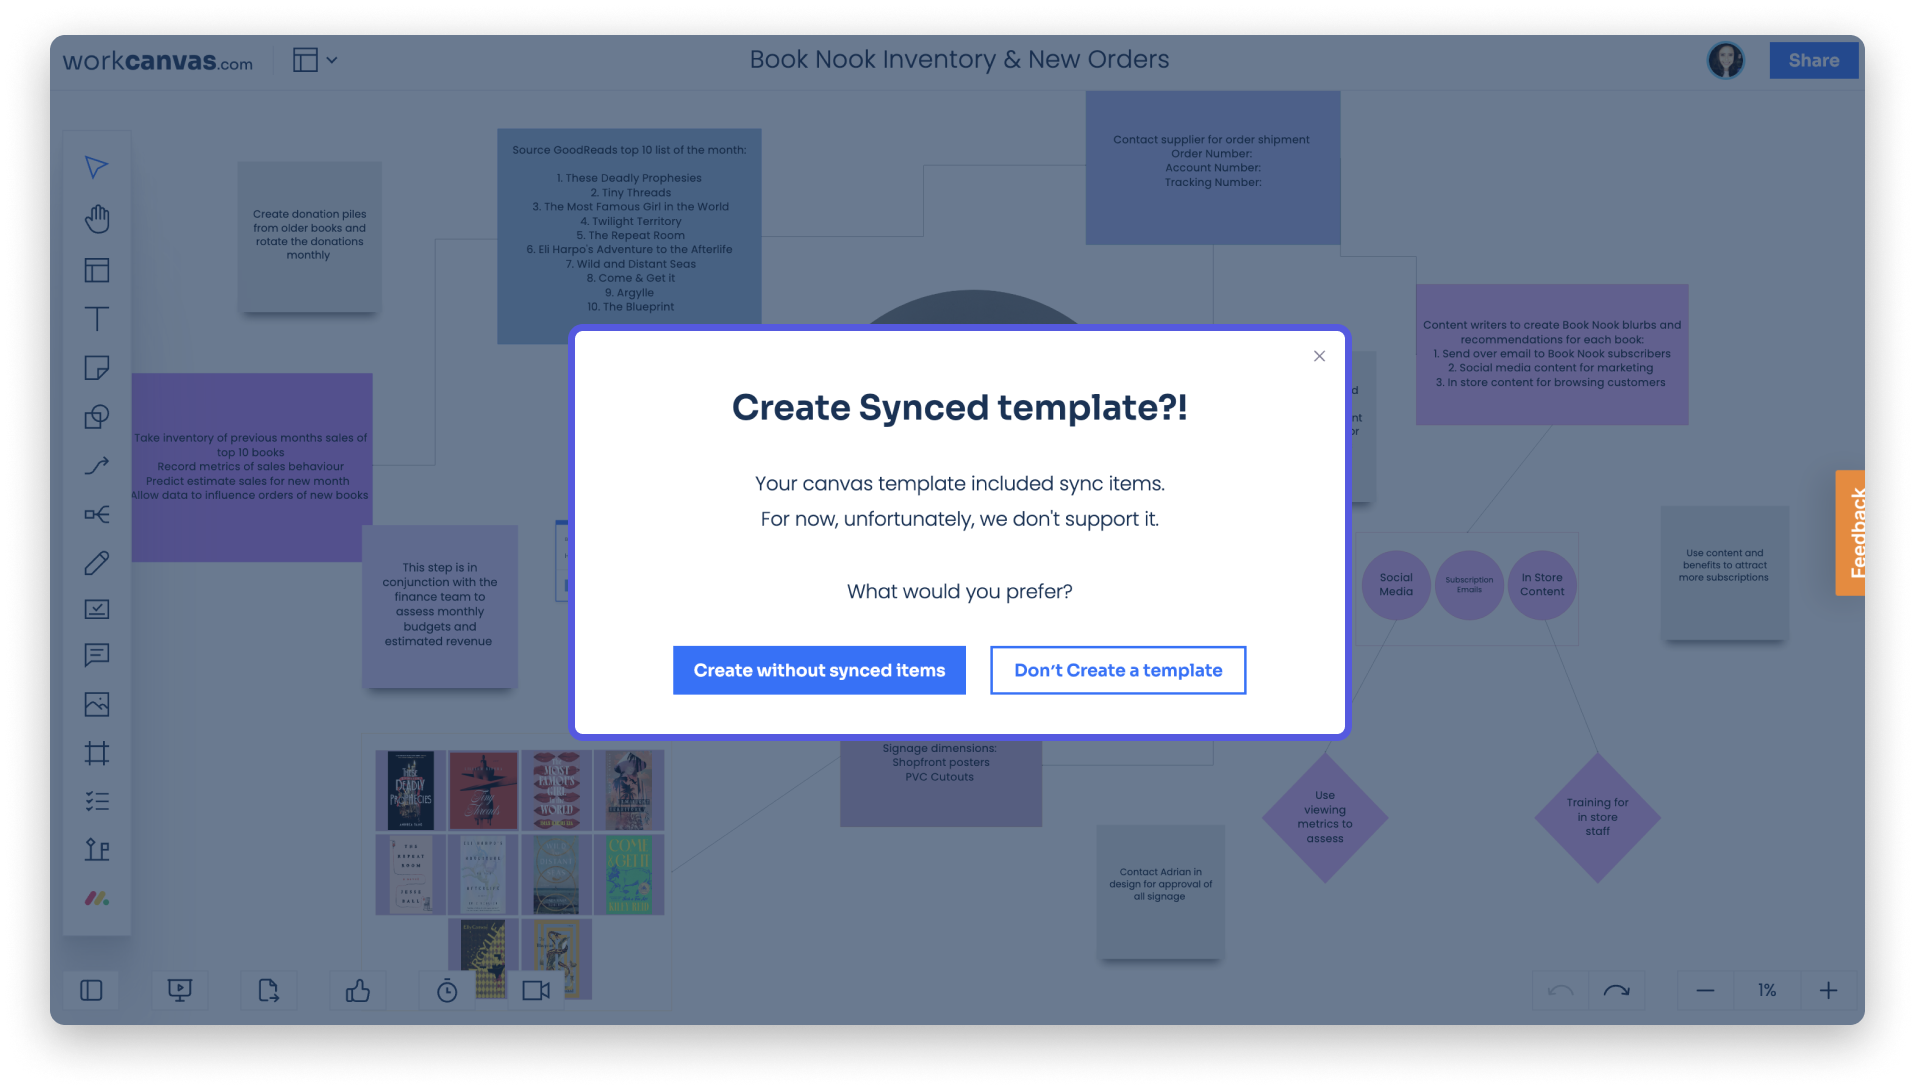Image resolution: width=1915 pixels, height=1090 pixels.
Task: Go to workcanvas.com home logo
Action: [157, 61]
